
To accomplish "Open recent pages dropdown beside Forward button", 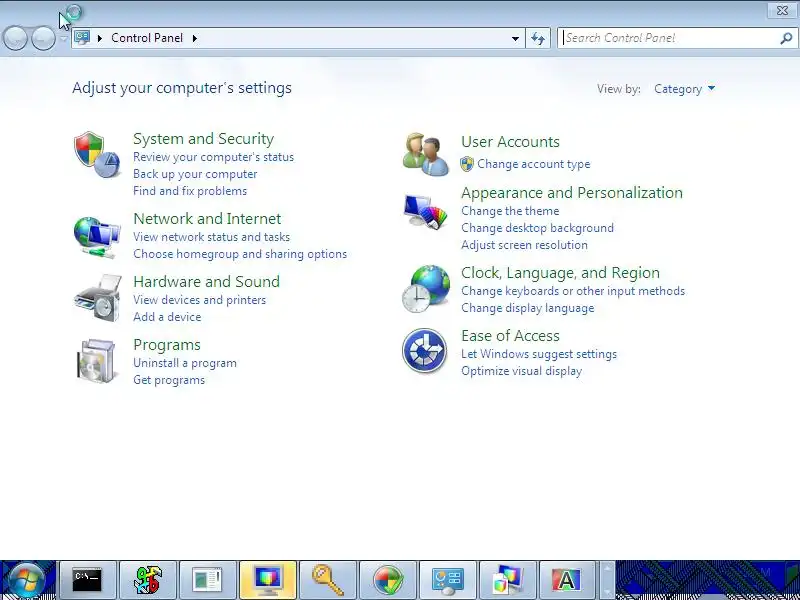I will click(x=63, y=38).
